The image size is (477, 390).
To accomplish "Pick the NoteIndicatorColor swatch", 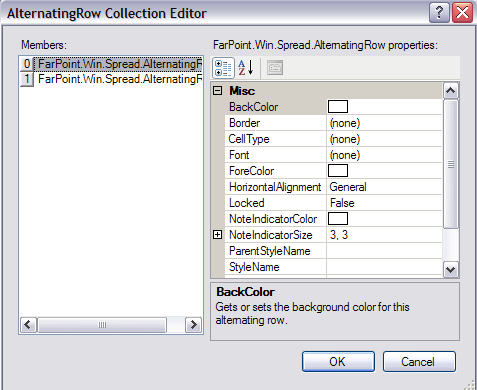I will [338, 219].
